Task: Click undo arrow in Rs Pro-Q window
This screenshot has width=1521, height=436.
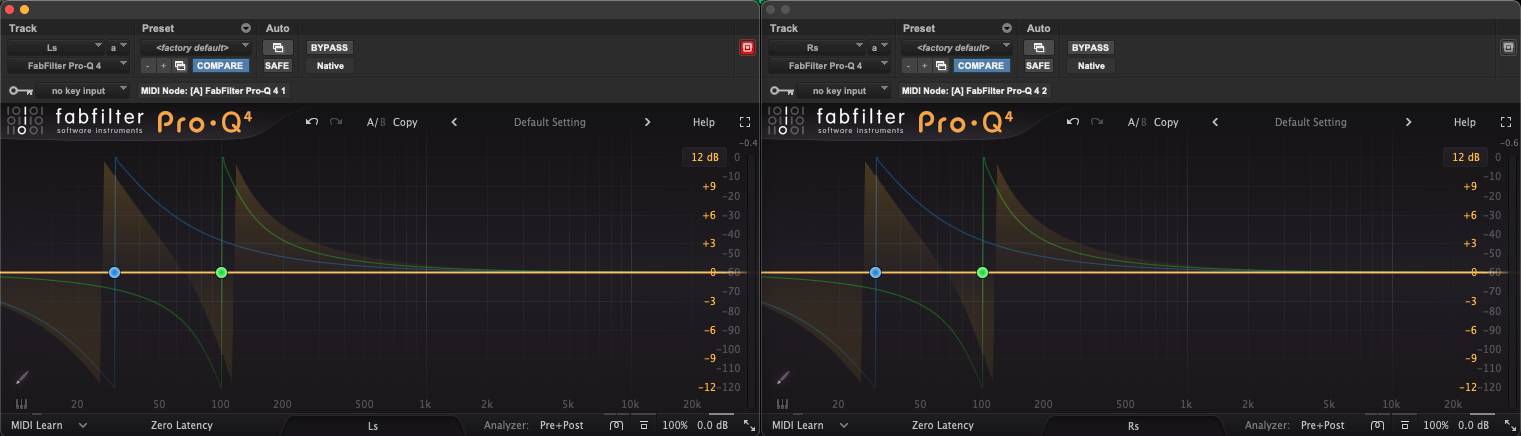Action: point(1073,122)
